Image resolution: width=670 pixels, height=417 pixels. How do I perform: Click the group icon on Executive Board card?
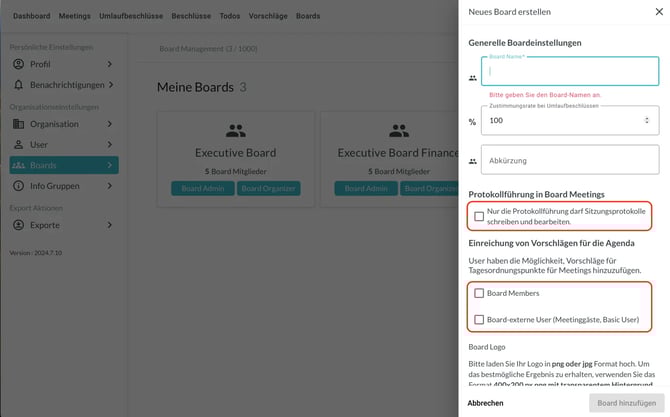235,130
